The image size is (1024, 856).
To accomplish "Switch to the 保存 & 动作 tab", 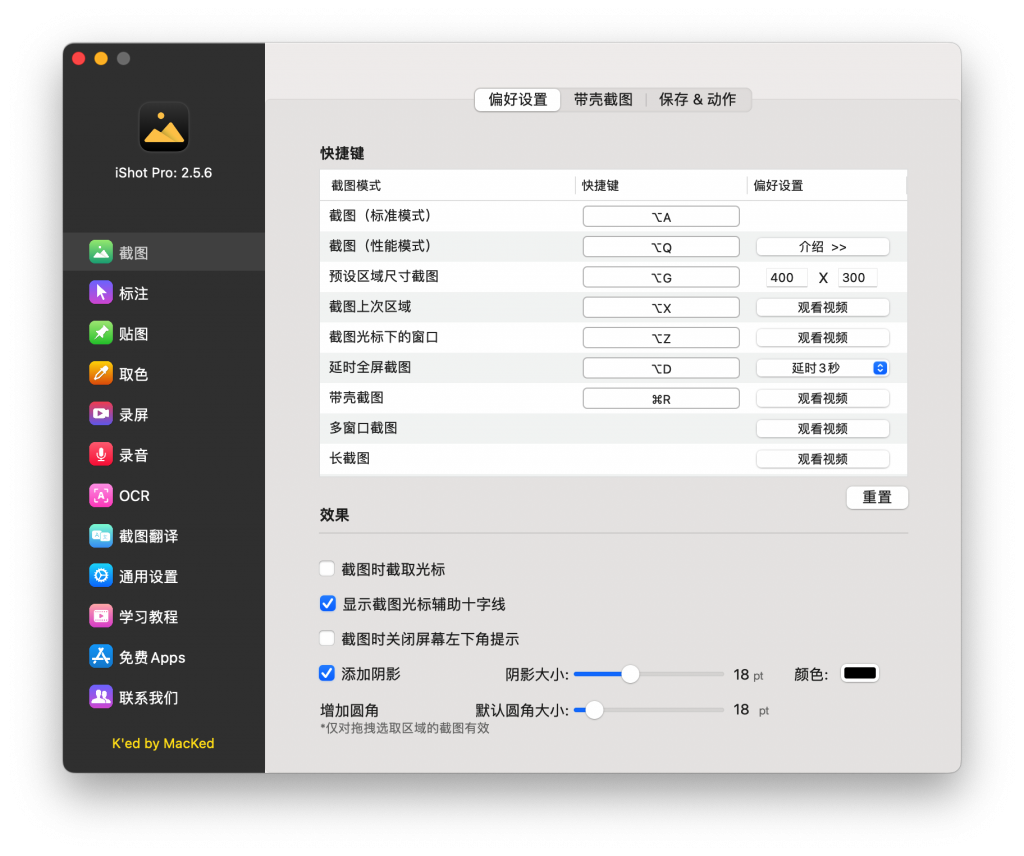I will tap(697, 99).
